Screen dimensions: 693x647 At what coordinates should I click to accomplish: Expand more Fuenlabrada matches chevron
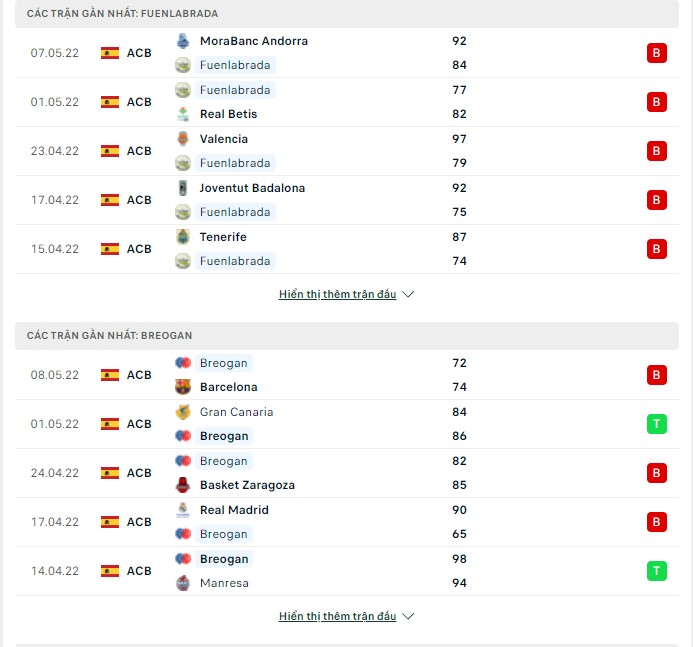point(408,294)
